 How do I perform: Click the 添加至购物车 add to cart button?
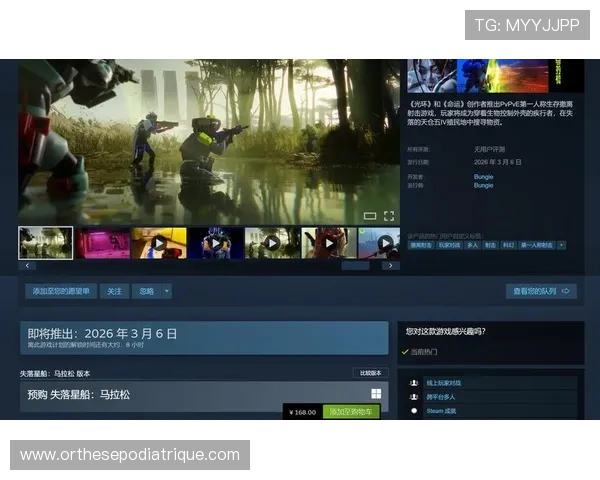351,412
